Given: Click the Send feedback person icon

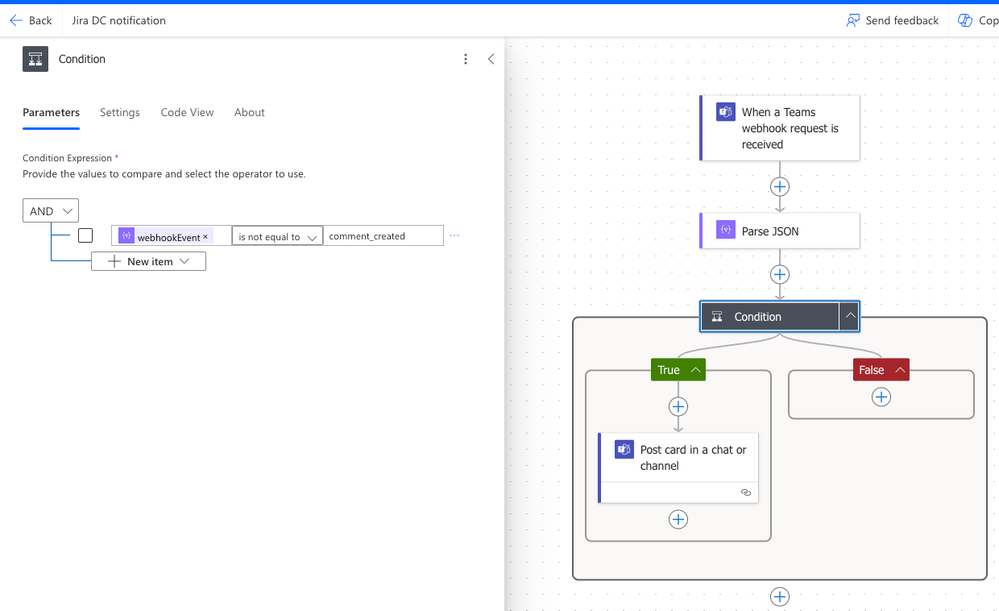Looking at the screenshot, I should pos(852,20).
